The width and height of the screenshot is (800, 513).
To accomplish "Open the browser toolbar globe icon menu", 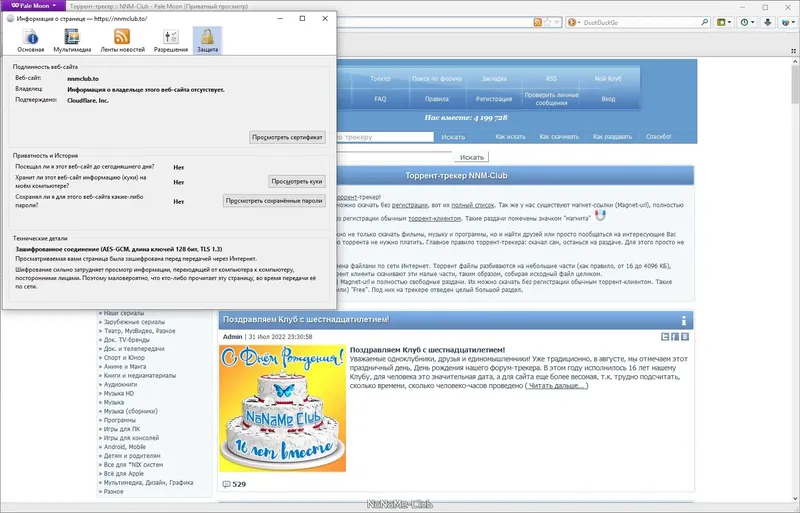I will pos(788,22).
